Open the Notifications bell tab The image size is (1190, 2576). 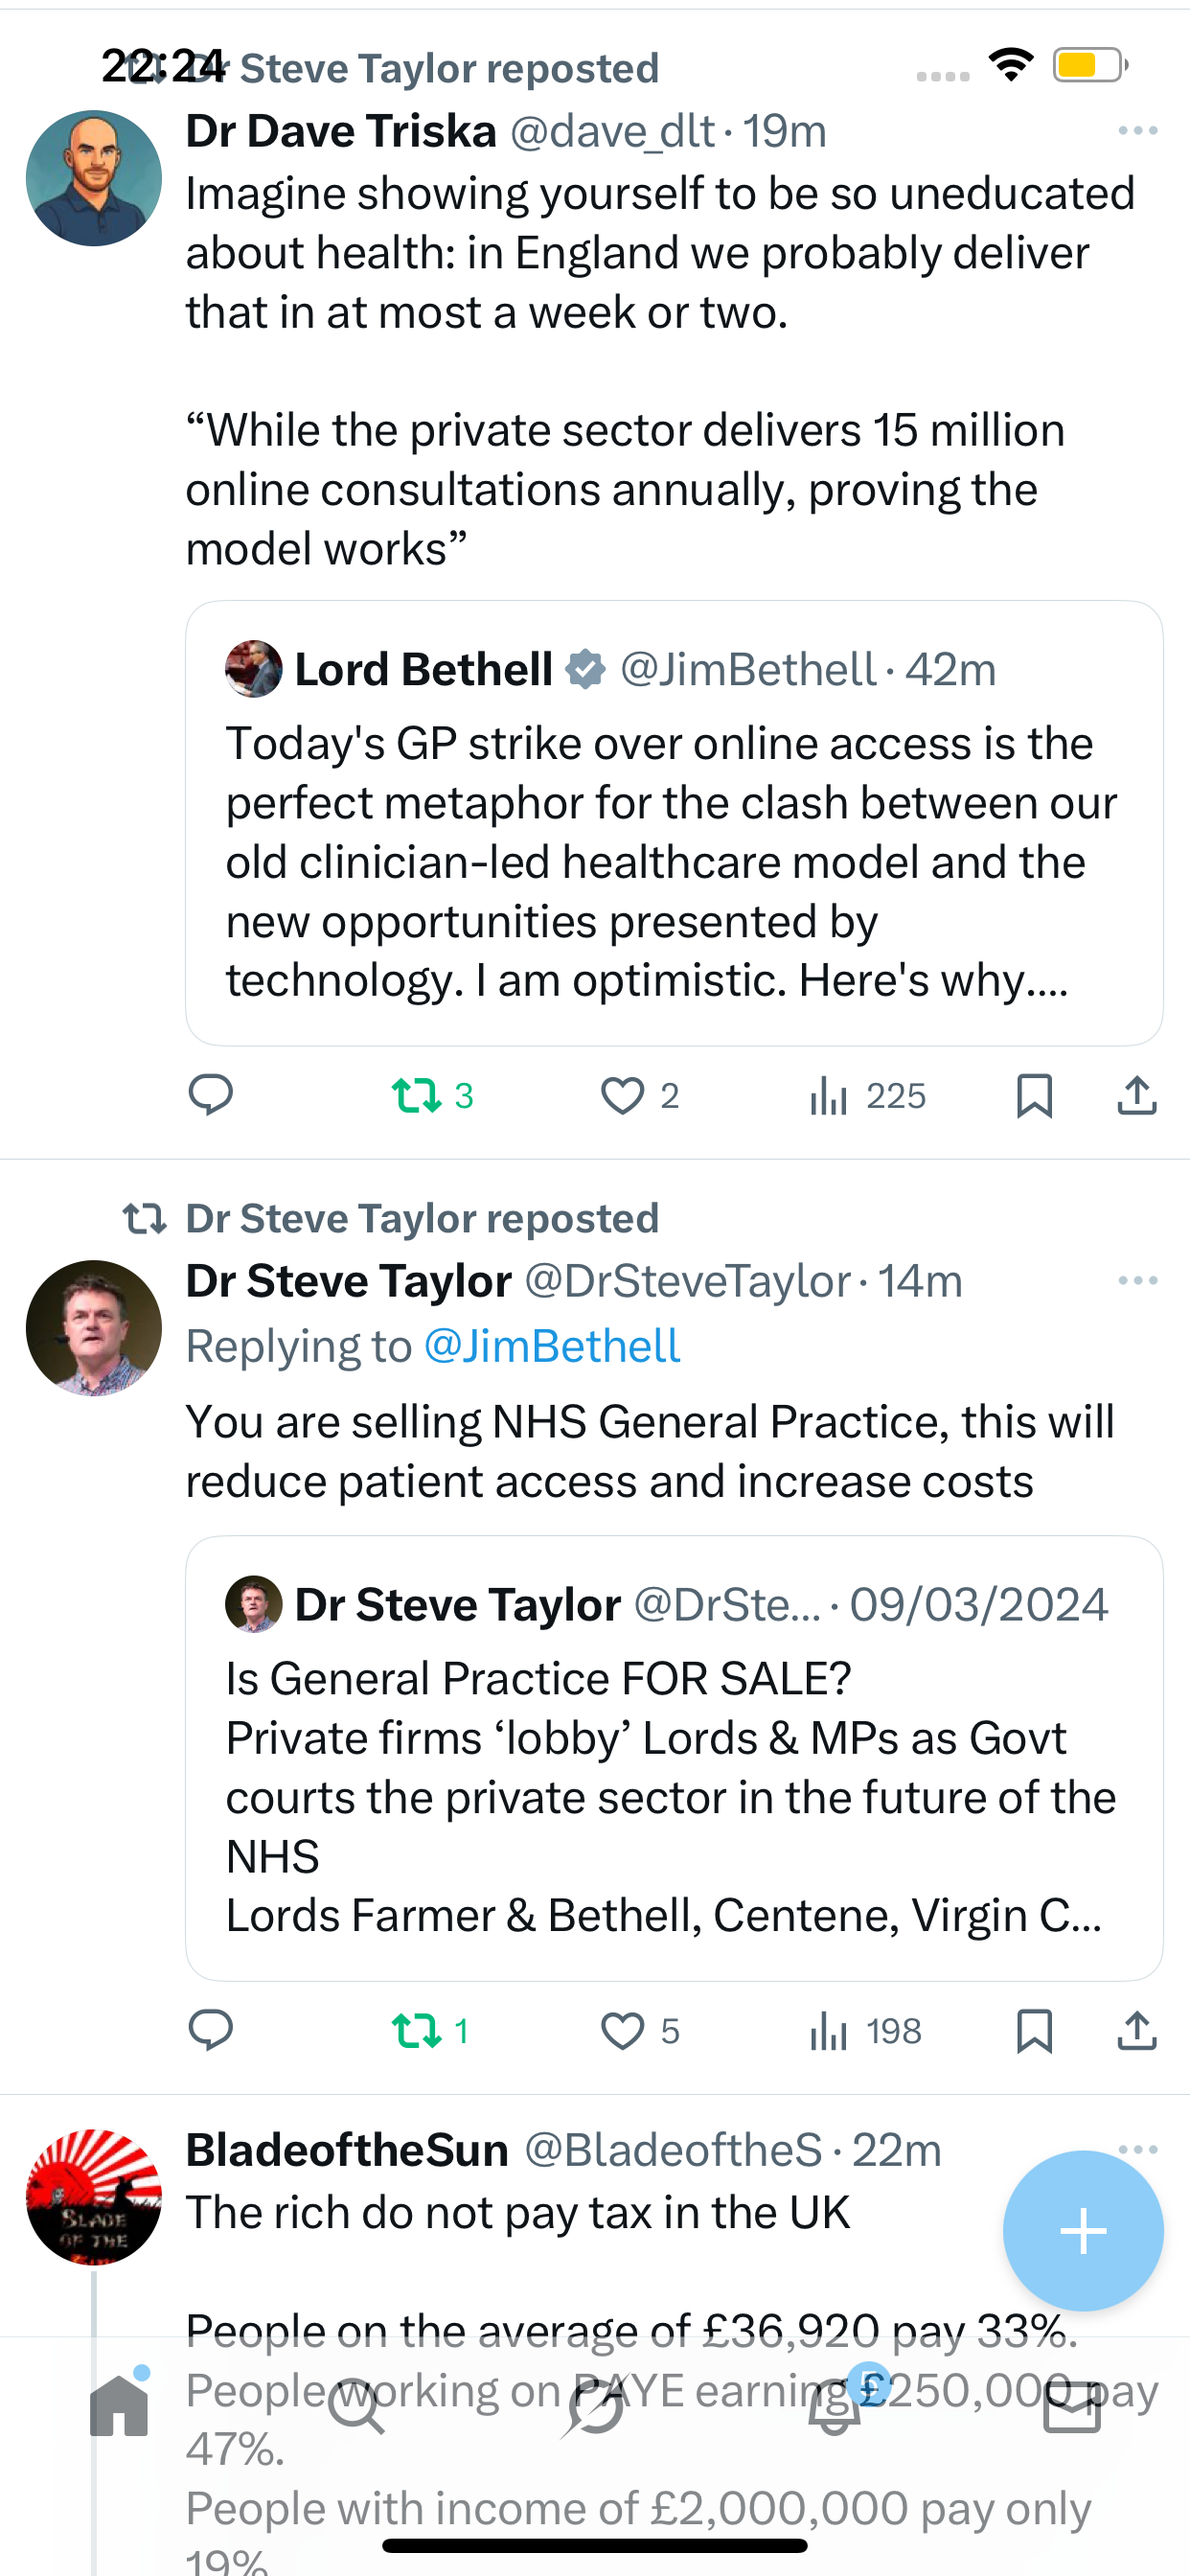tap(835, 2406)
